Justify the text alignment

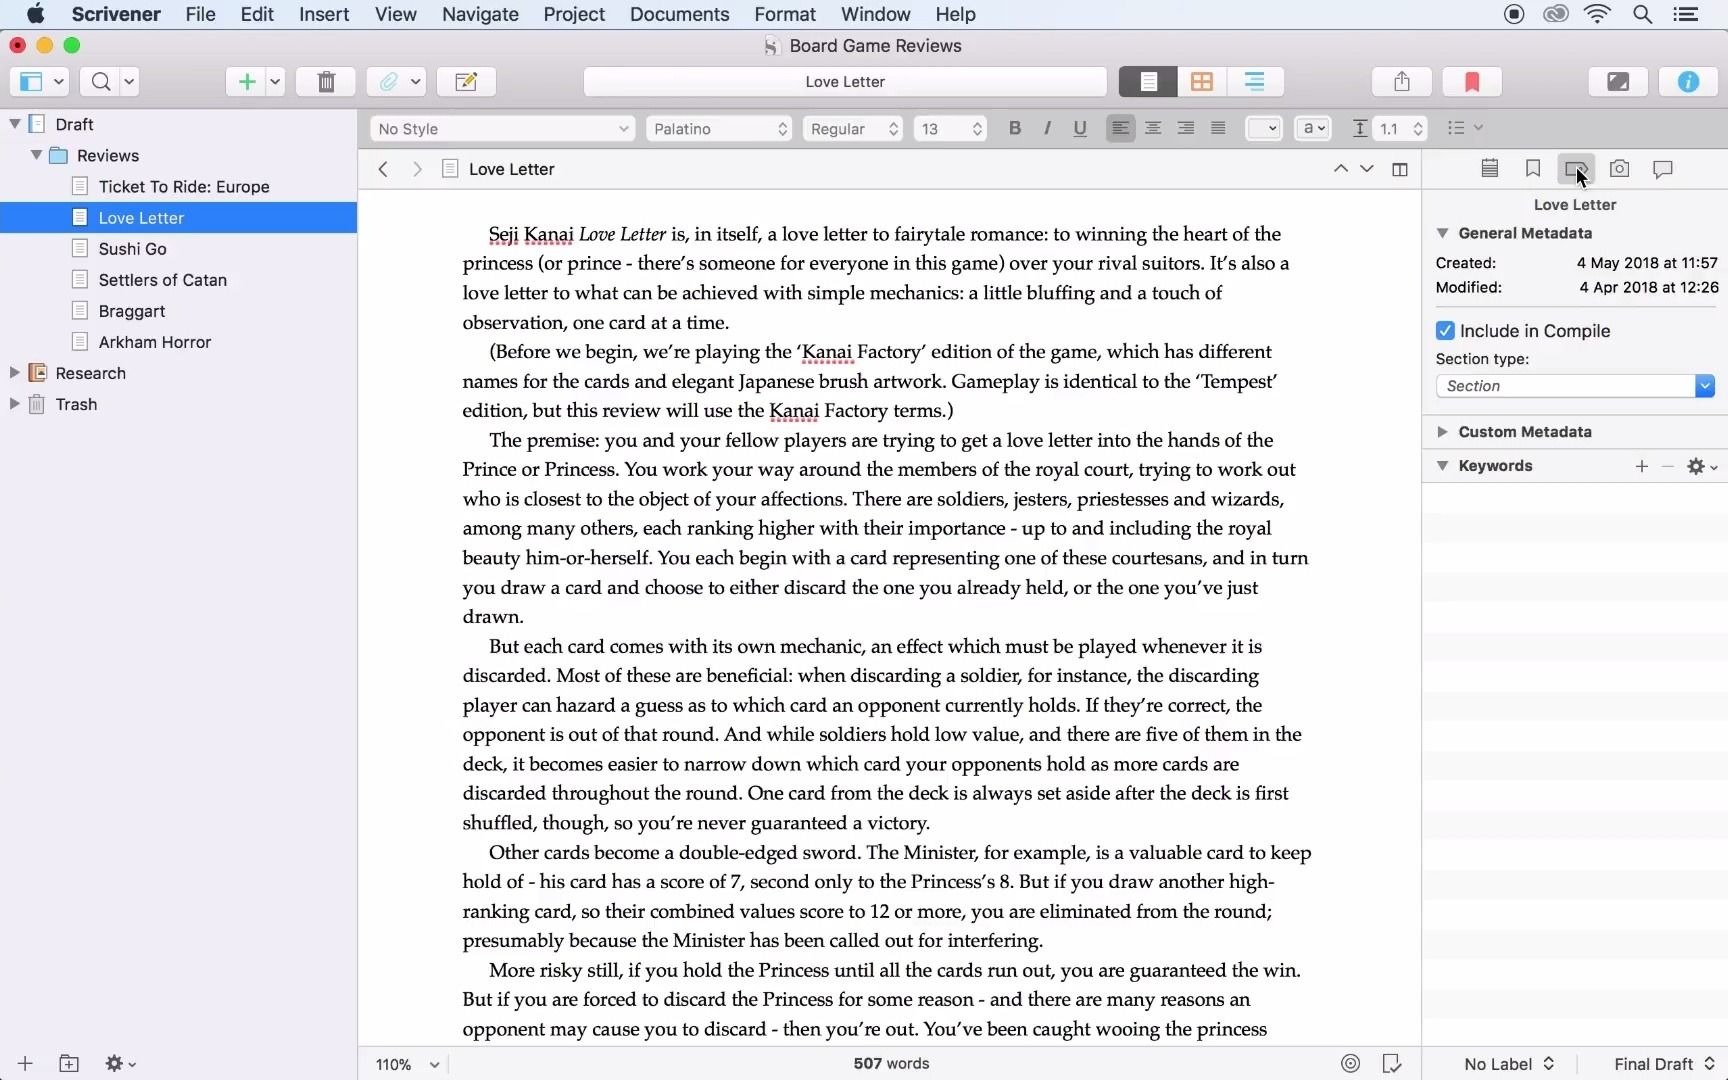pyautogui.click(x=1218, y=128)
